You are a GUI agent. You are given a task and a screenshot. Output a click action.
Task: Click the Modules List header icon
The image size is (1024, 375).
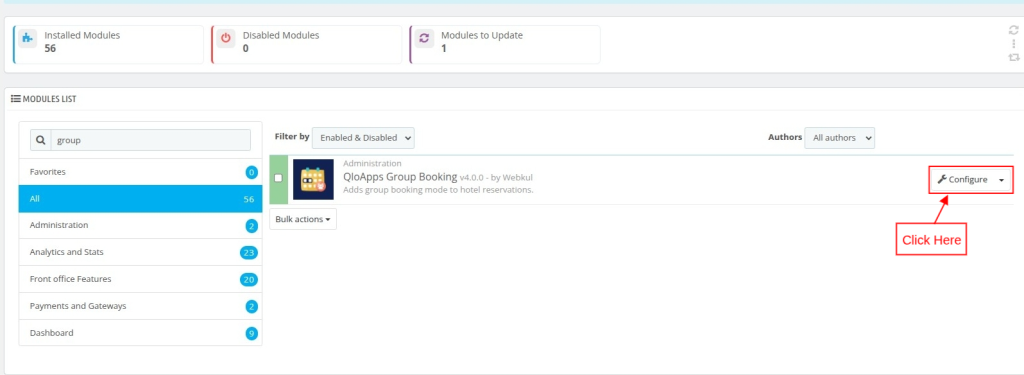coord(16,99)
